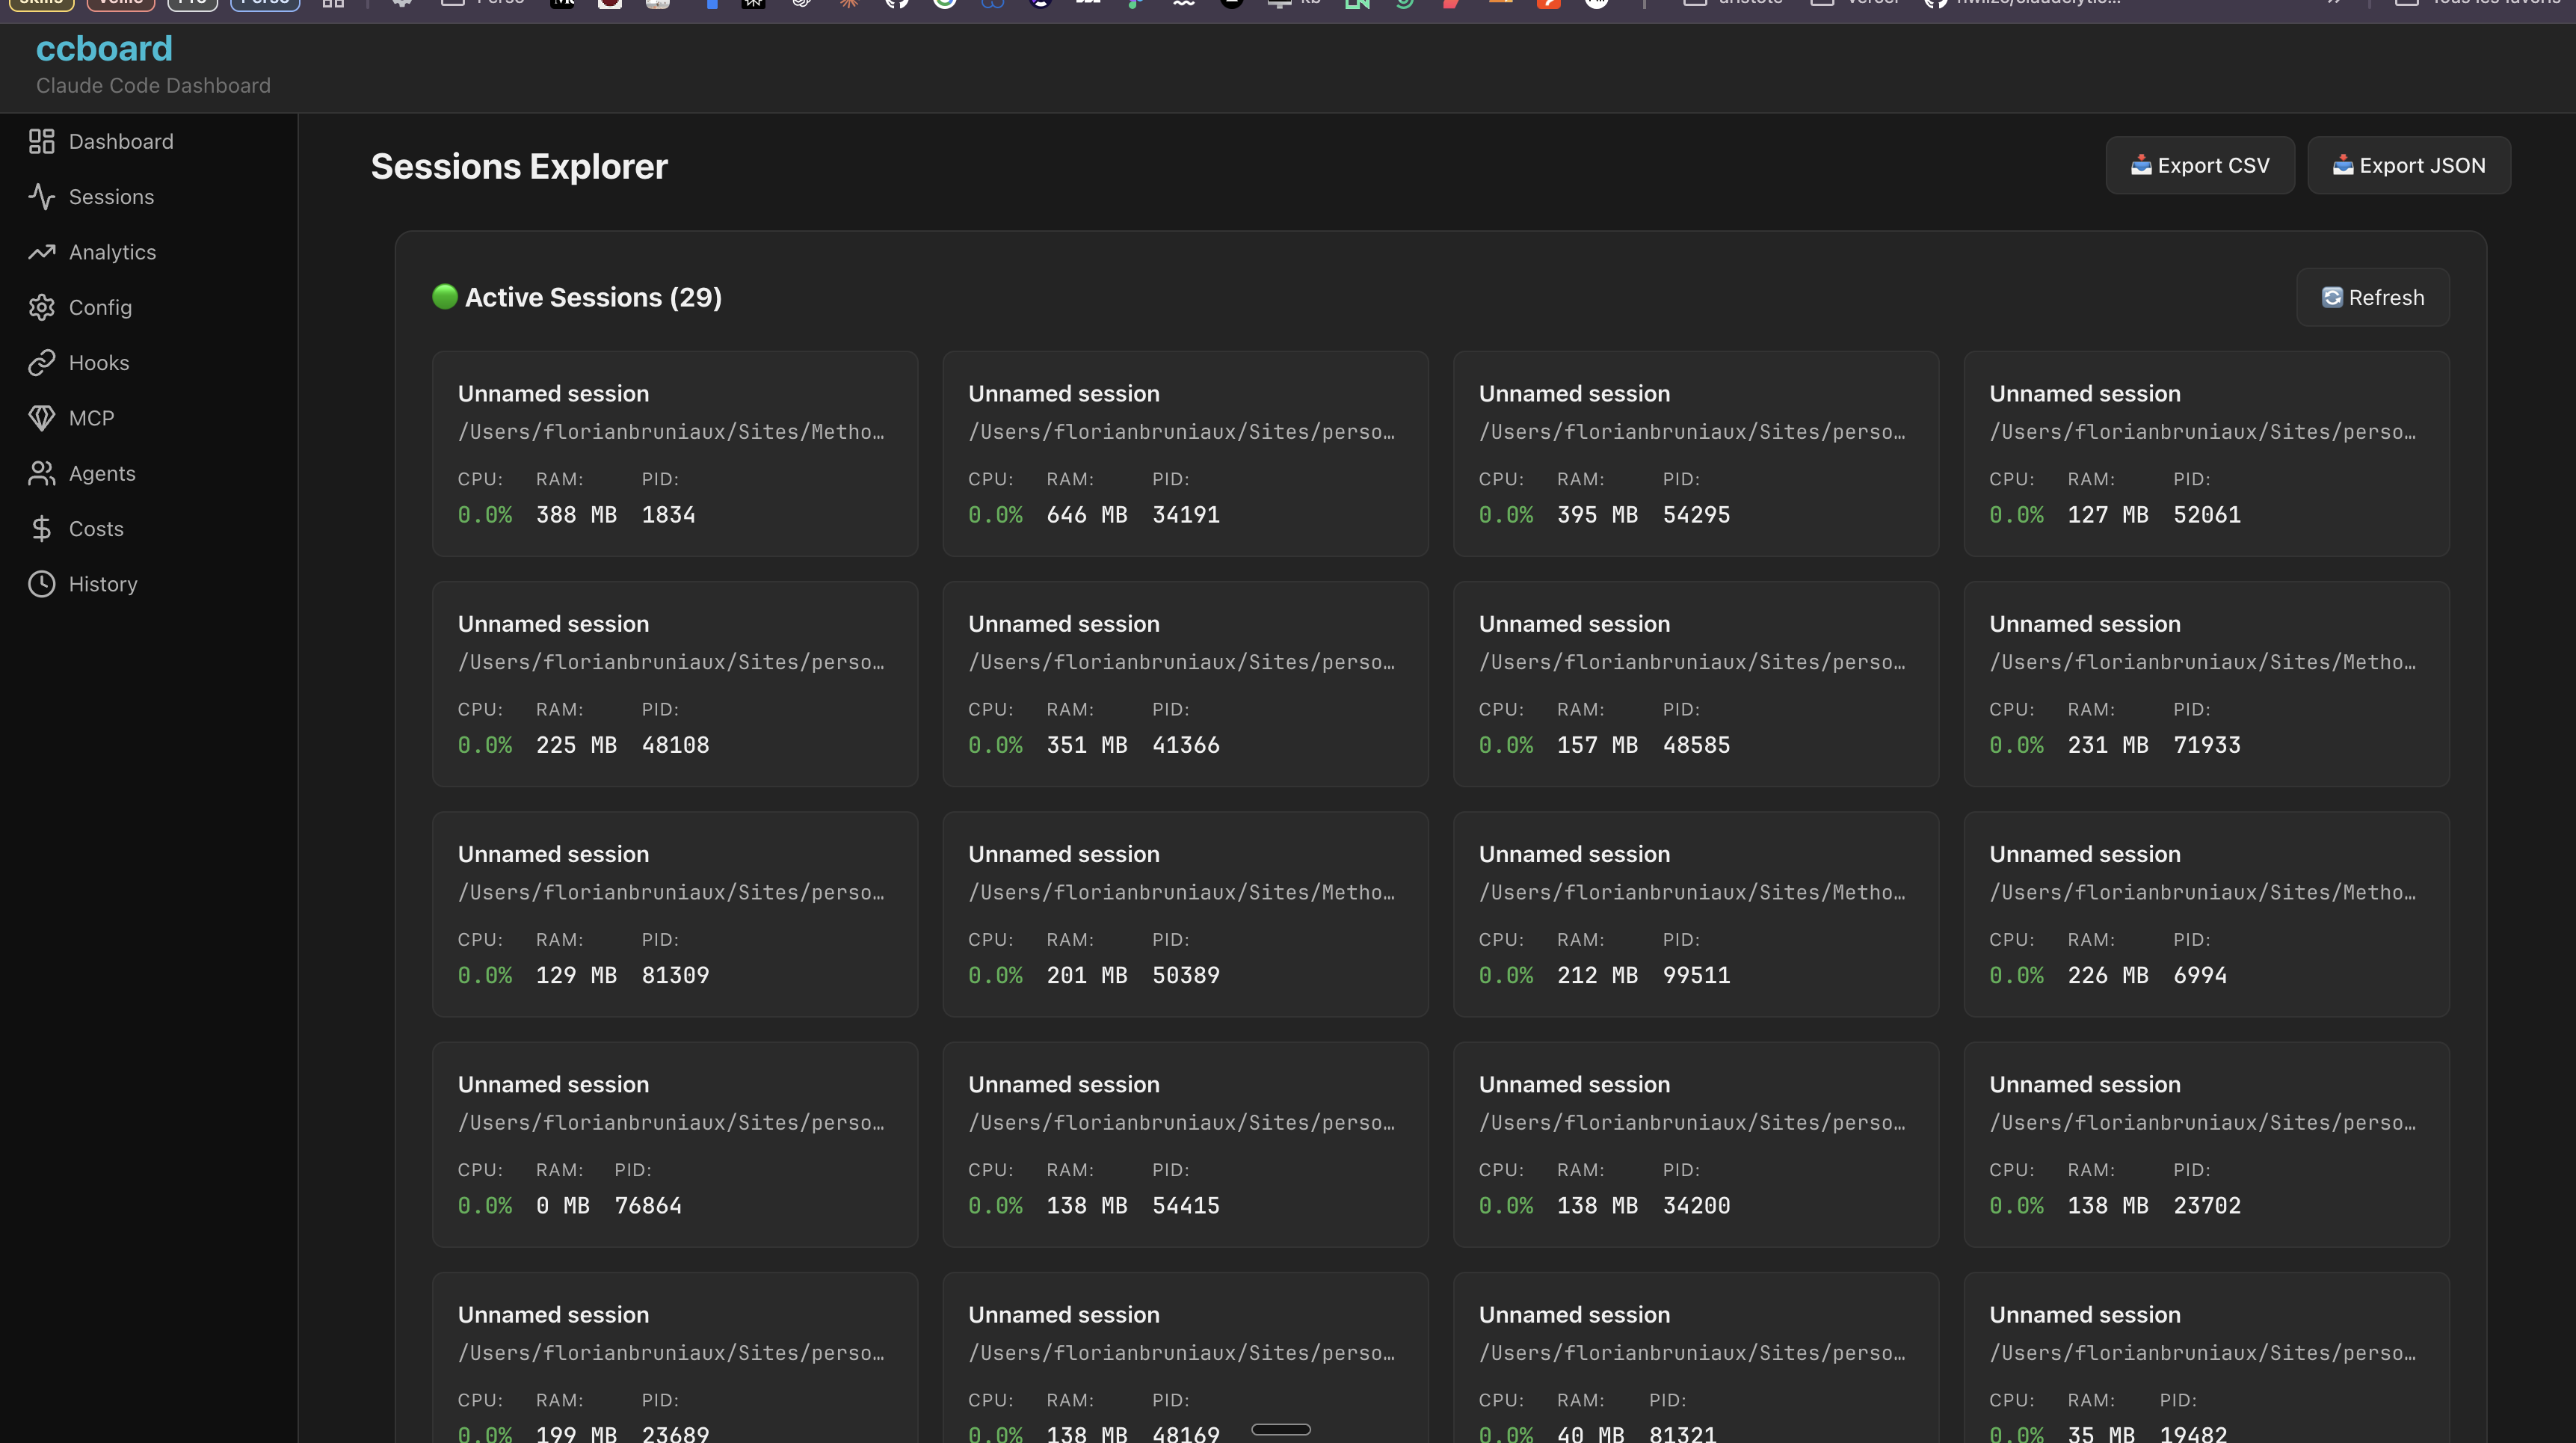The width and height of the screenshot is (2576, 1443).
Task: Select the Agents people icon
Action: click(41, 473)
